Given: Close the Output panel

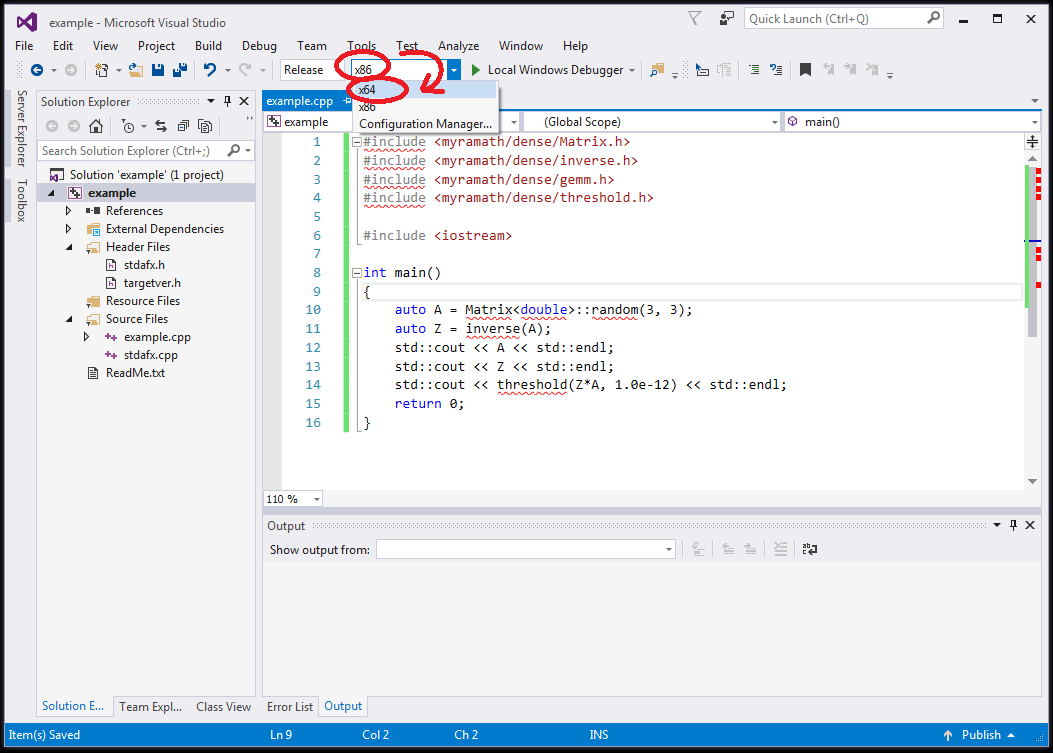Looking at the screenshot, I should [1030, 525].
